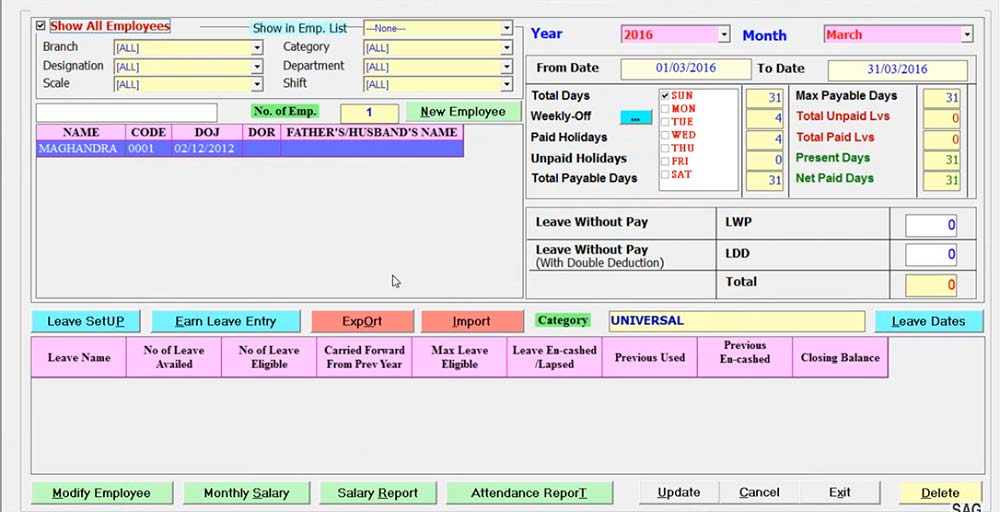Click the Total Payable Days field
1000x512 pixels.
[765, 180]
